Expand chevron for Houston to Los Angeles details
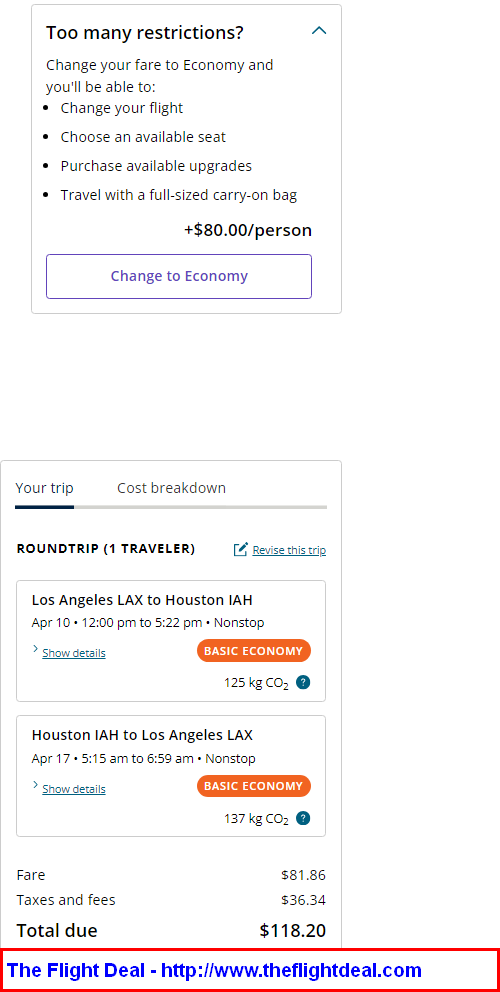 pos(35,785)
